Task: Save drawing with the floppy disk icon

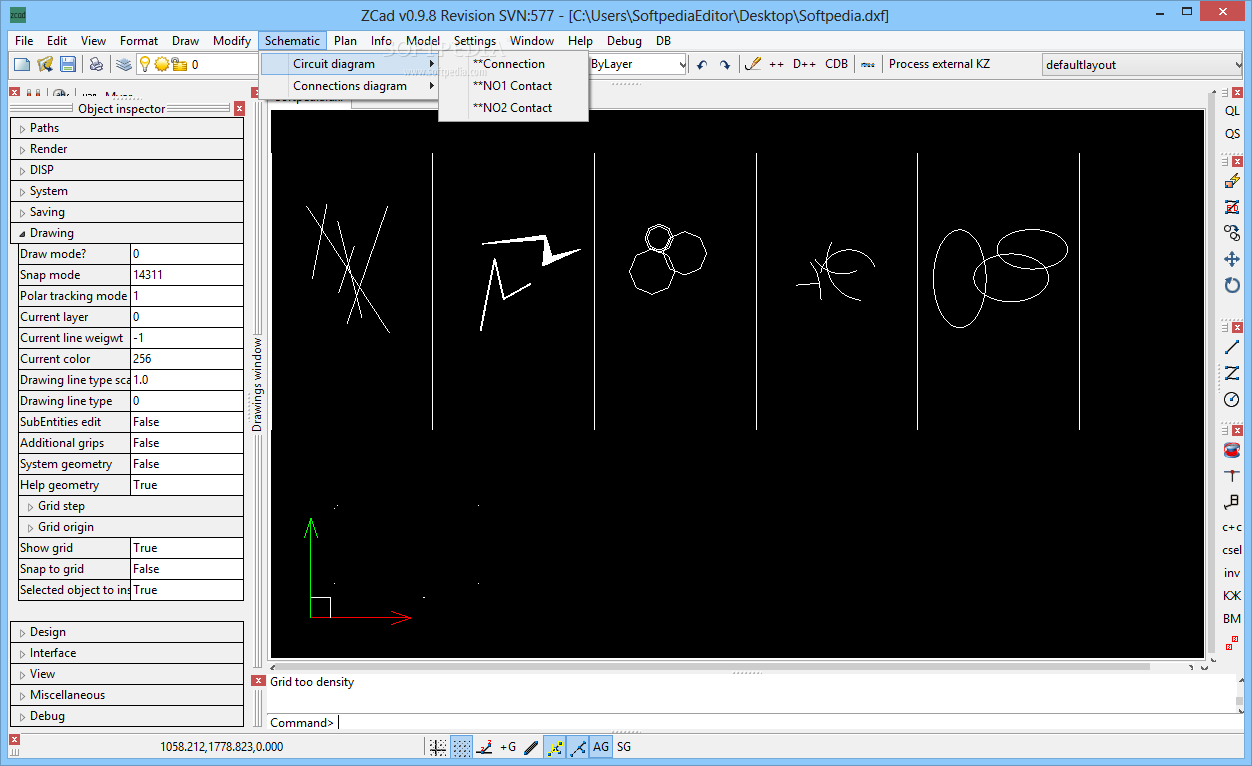Action: tap(68, 64)
